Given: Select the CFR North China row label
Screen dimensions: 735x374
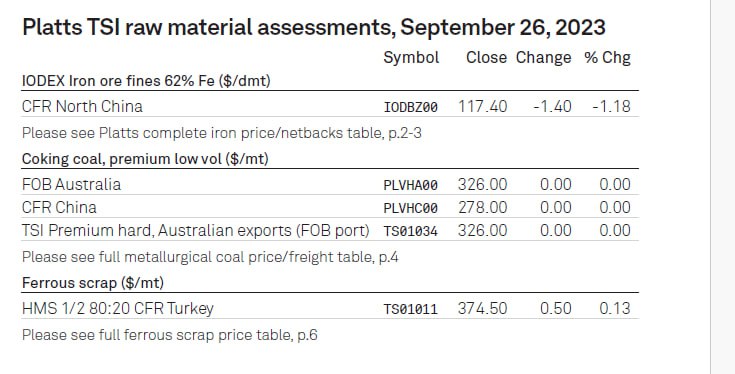Looking at the screenshot, I should point(82,106).
